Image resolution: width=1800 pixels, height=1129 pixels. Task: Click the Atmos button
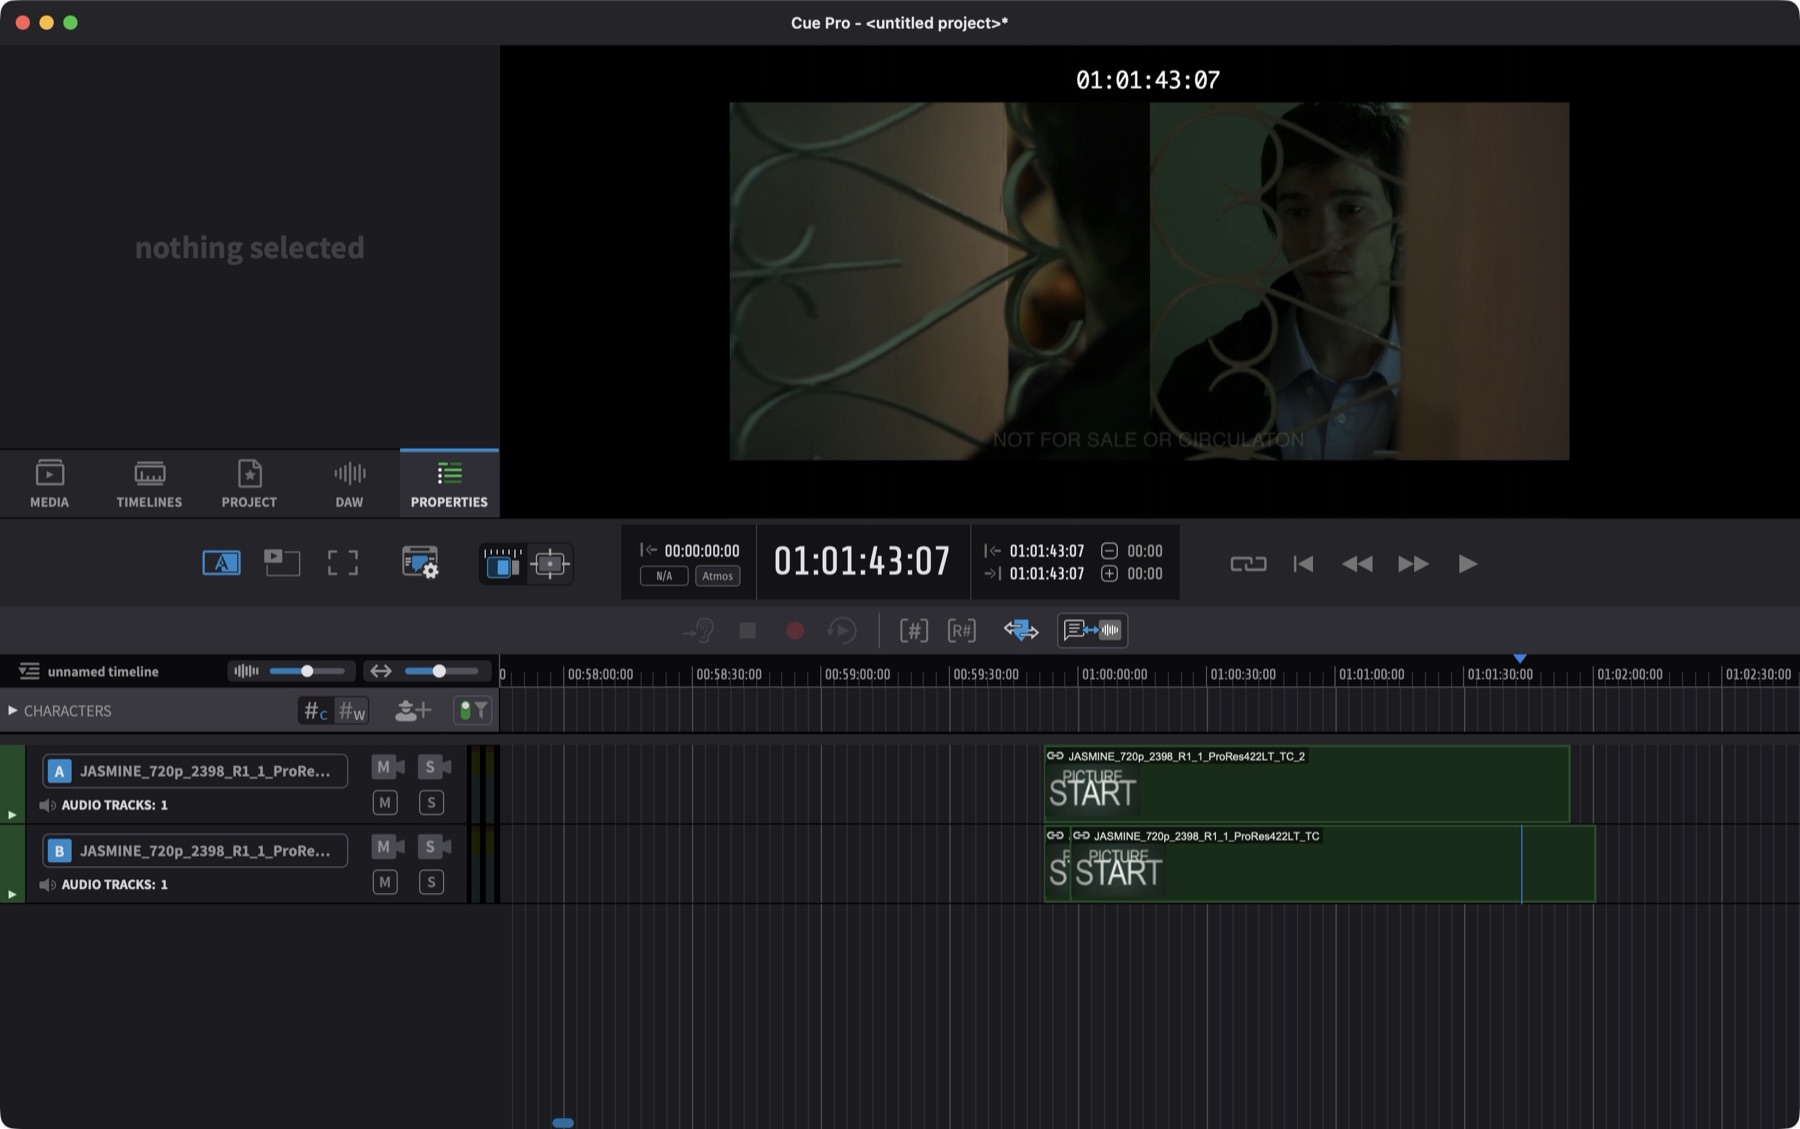coord(717,576)
